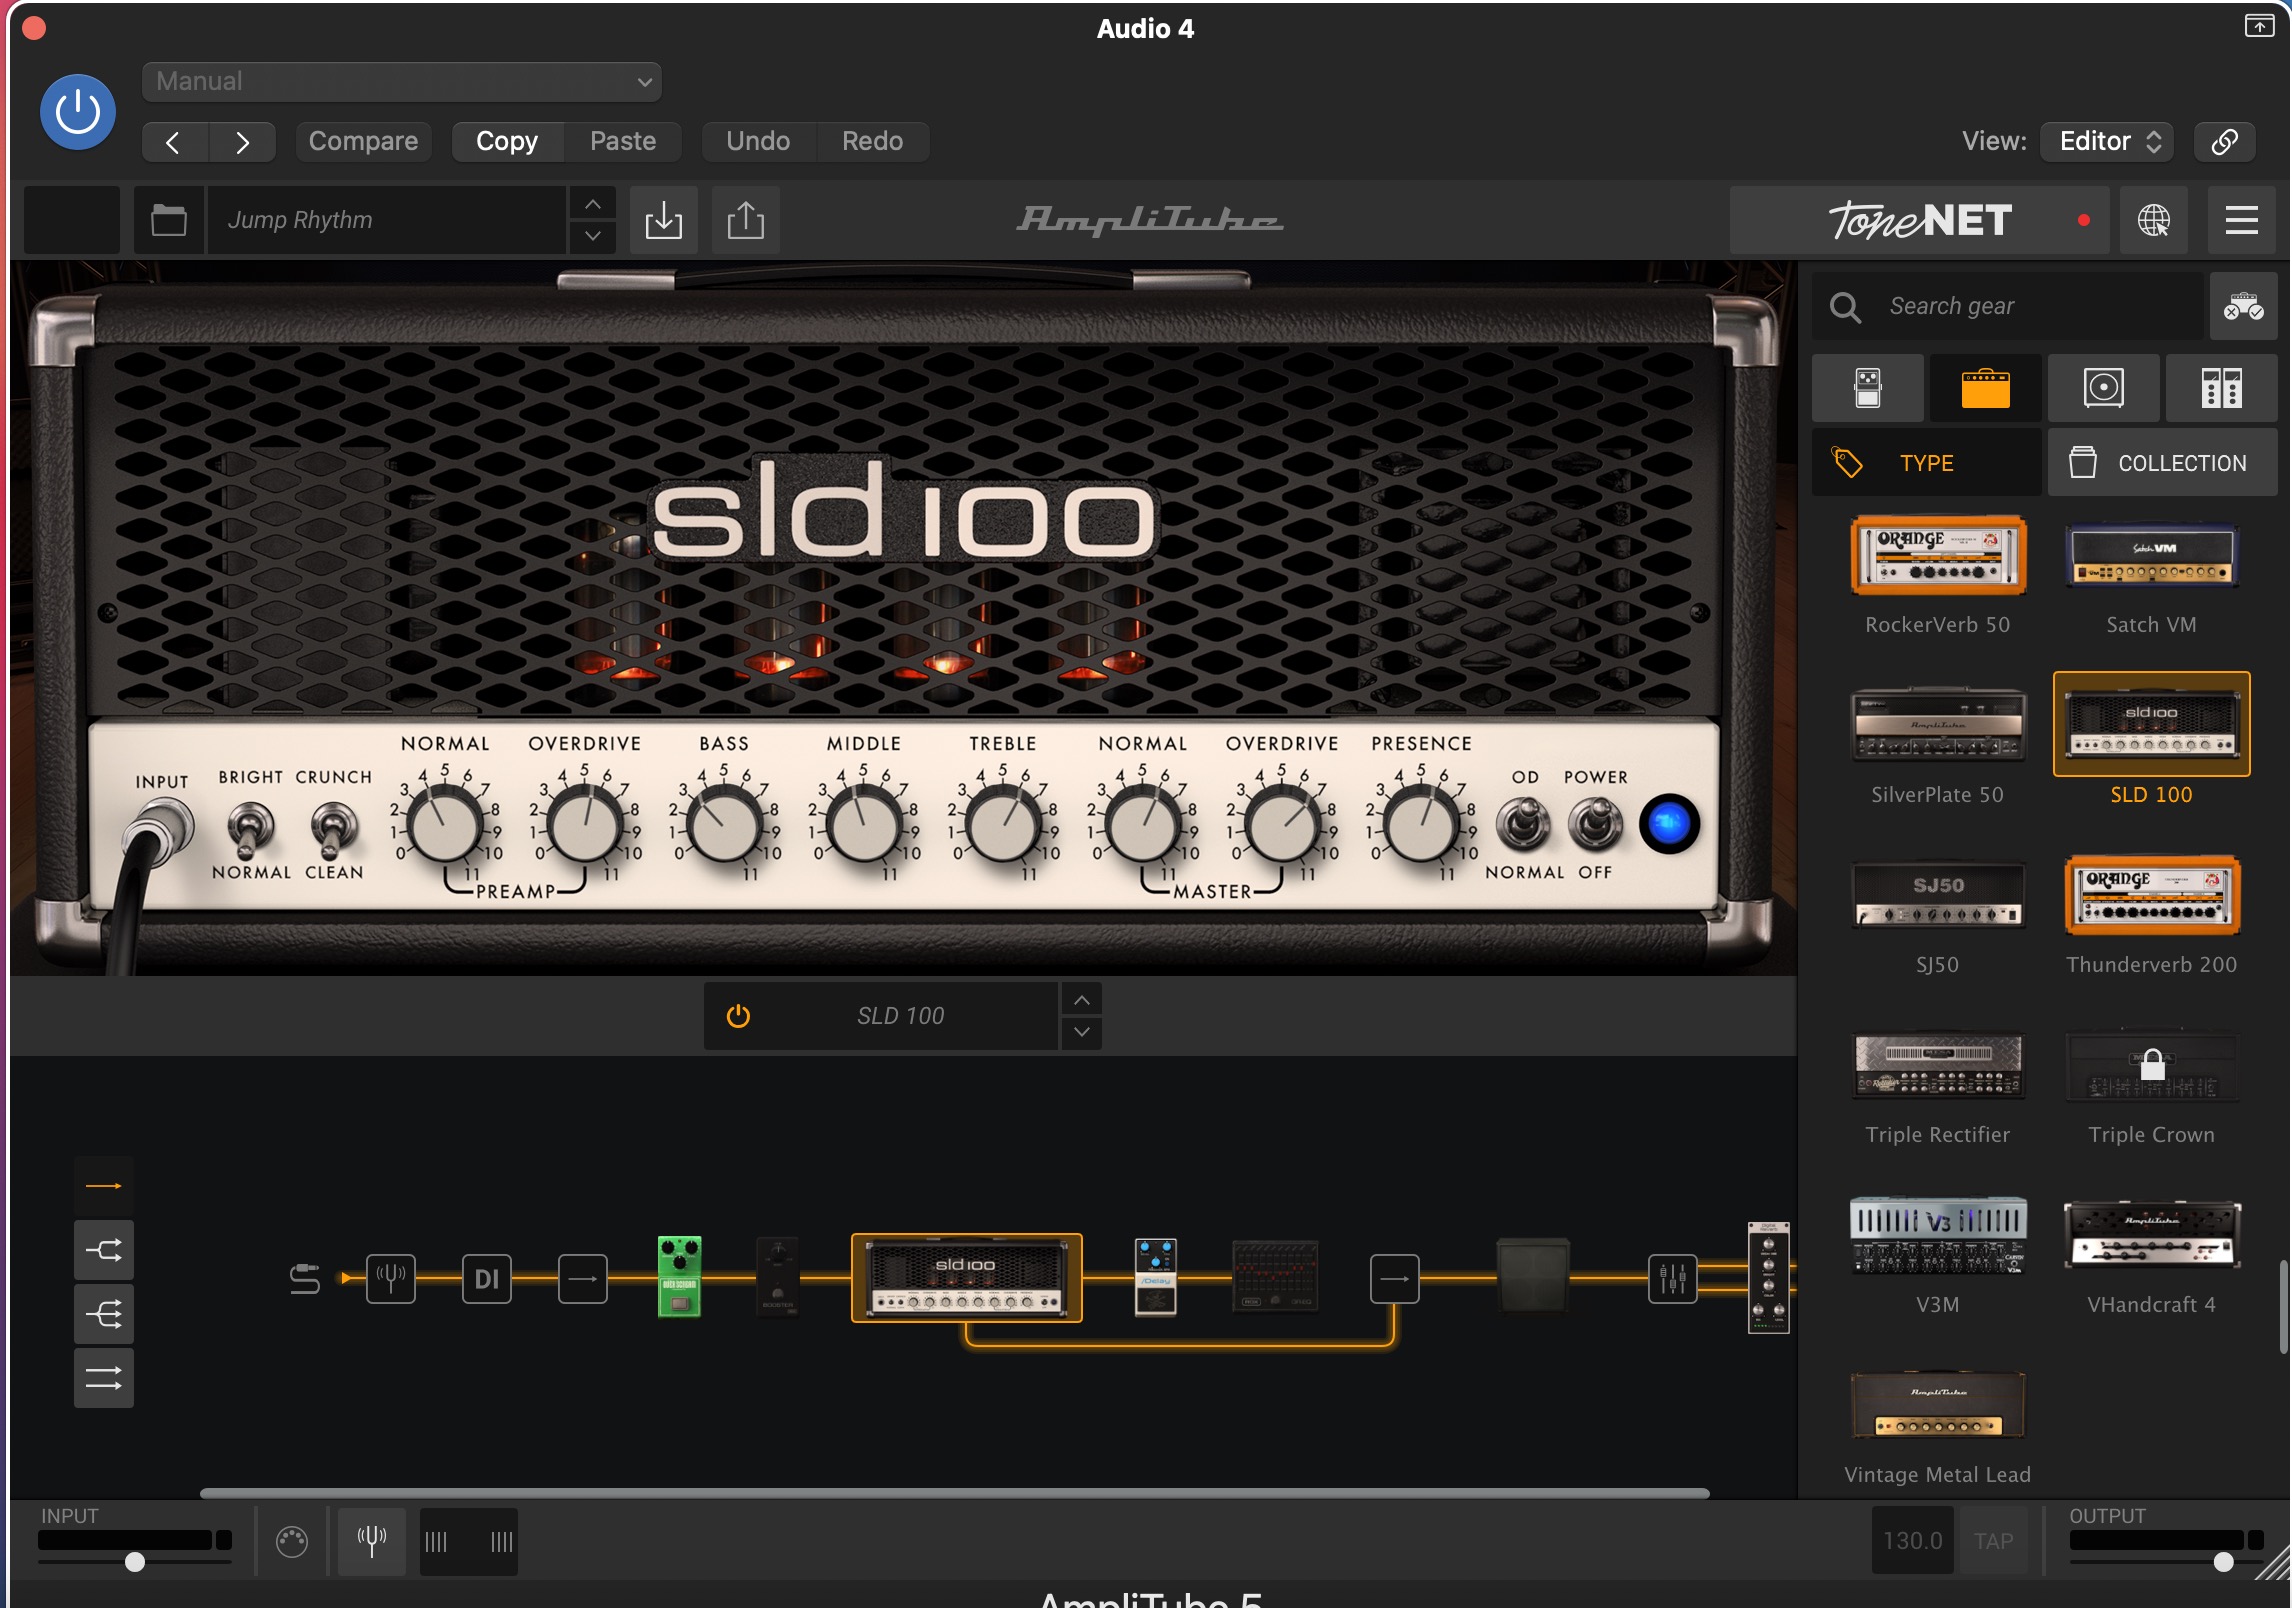The height and width of the screenshot is (1608, 2292).
Task: Select the amplifier gear category
Action: [x=1985, y=388]
